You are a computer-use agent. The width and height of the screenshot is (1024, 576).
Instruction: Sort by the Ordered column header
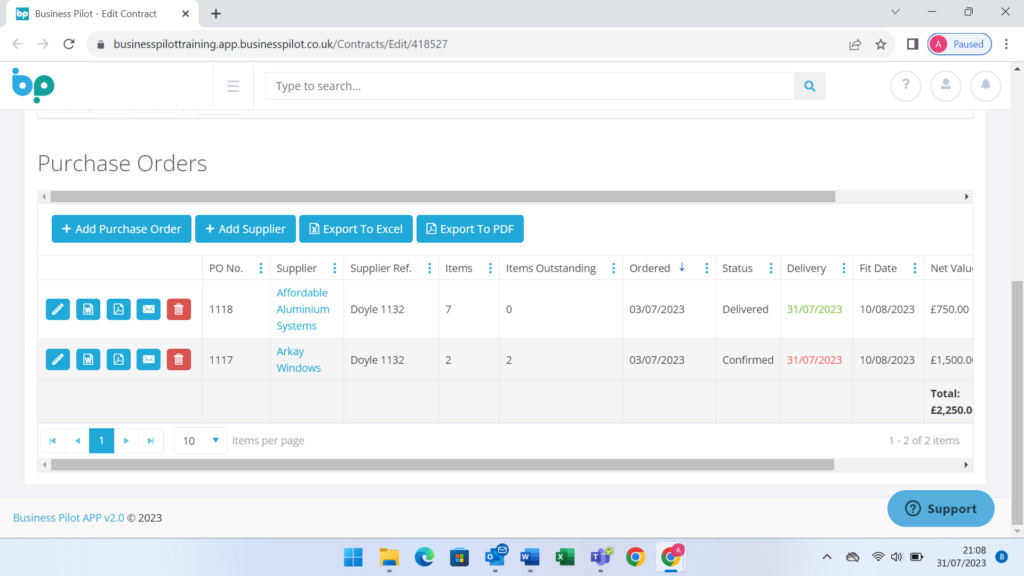pyautogui.click(x=650, y=268)
